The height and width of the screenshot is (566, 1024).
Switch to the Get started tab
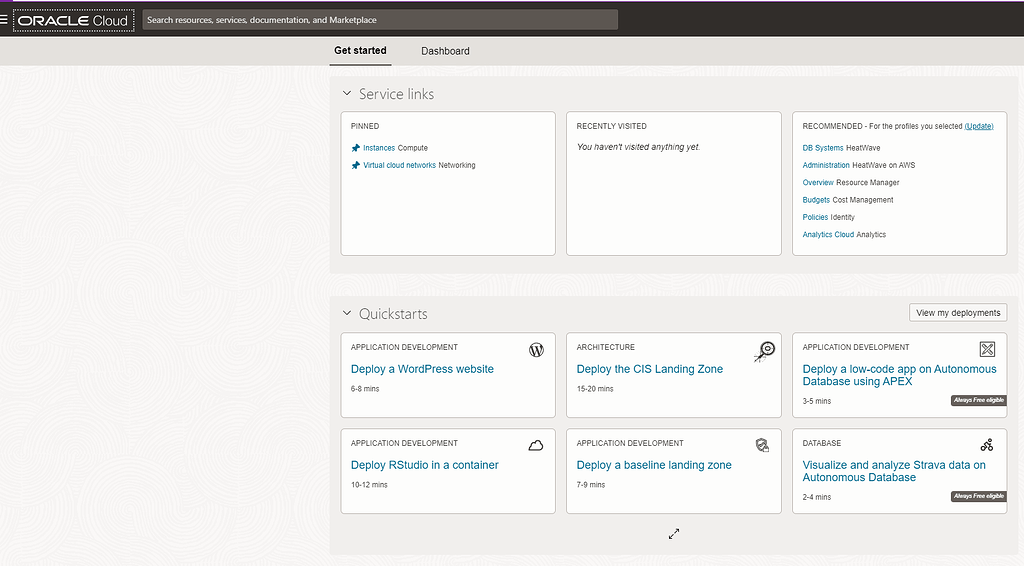tap(360, 50)
